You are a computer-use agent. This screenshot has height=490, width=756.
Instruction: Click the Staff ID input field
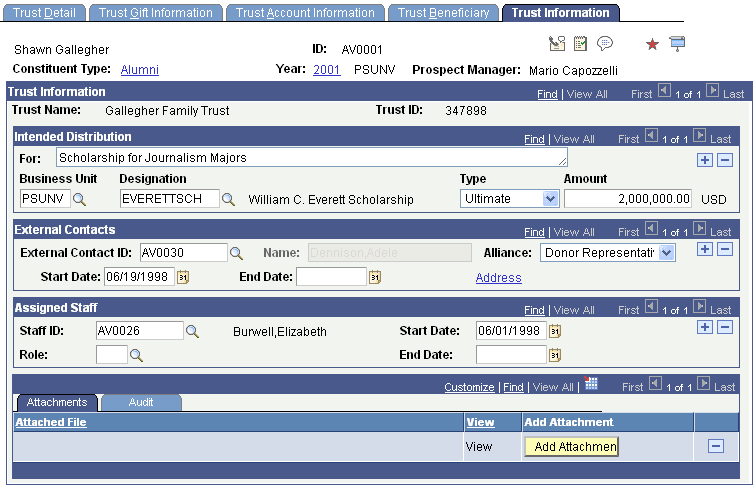(x=139, y=331)
